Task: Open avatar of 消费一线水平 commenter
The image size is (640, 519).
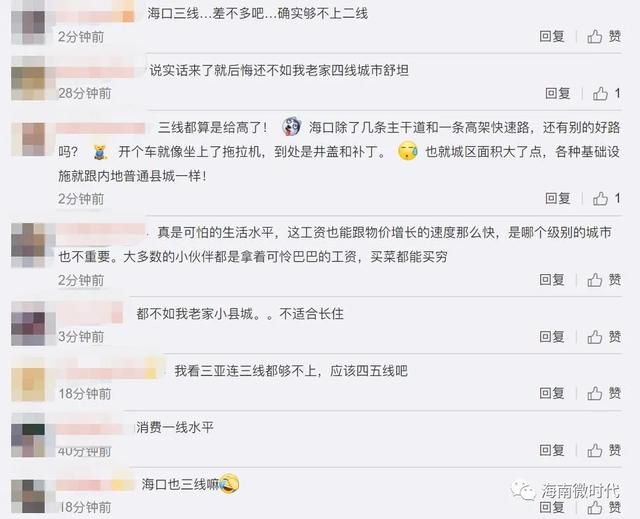Action: click(28, 435)
